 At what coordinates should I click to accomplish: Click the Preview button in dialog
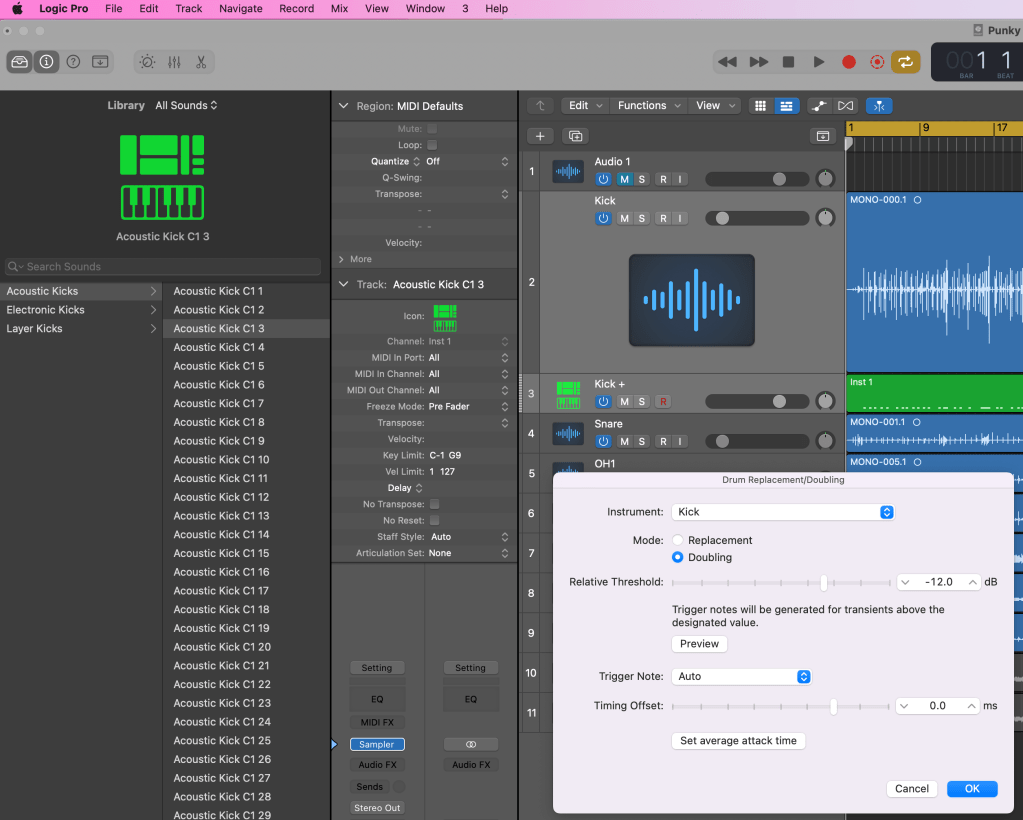pos(699,644)
